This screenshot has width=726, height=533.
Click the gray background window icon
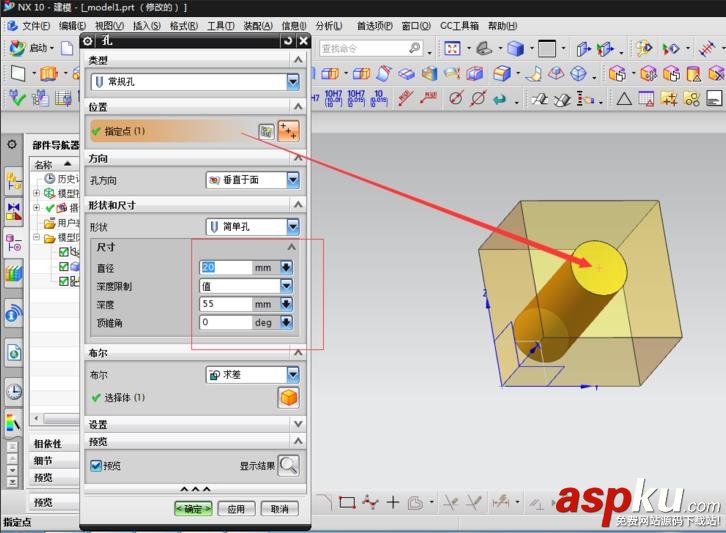546,48
